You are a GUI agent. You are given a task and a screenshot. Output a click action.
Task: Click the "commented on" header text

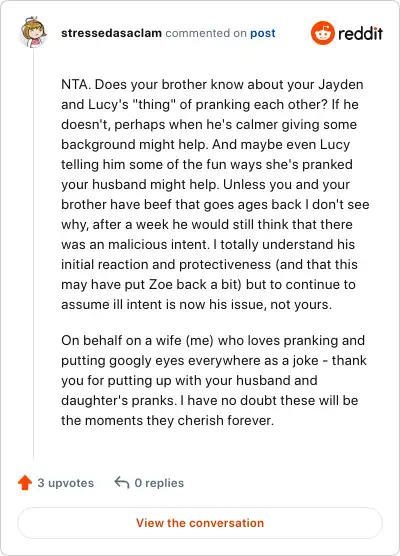pyautogui.click(x=206, y=33)
